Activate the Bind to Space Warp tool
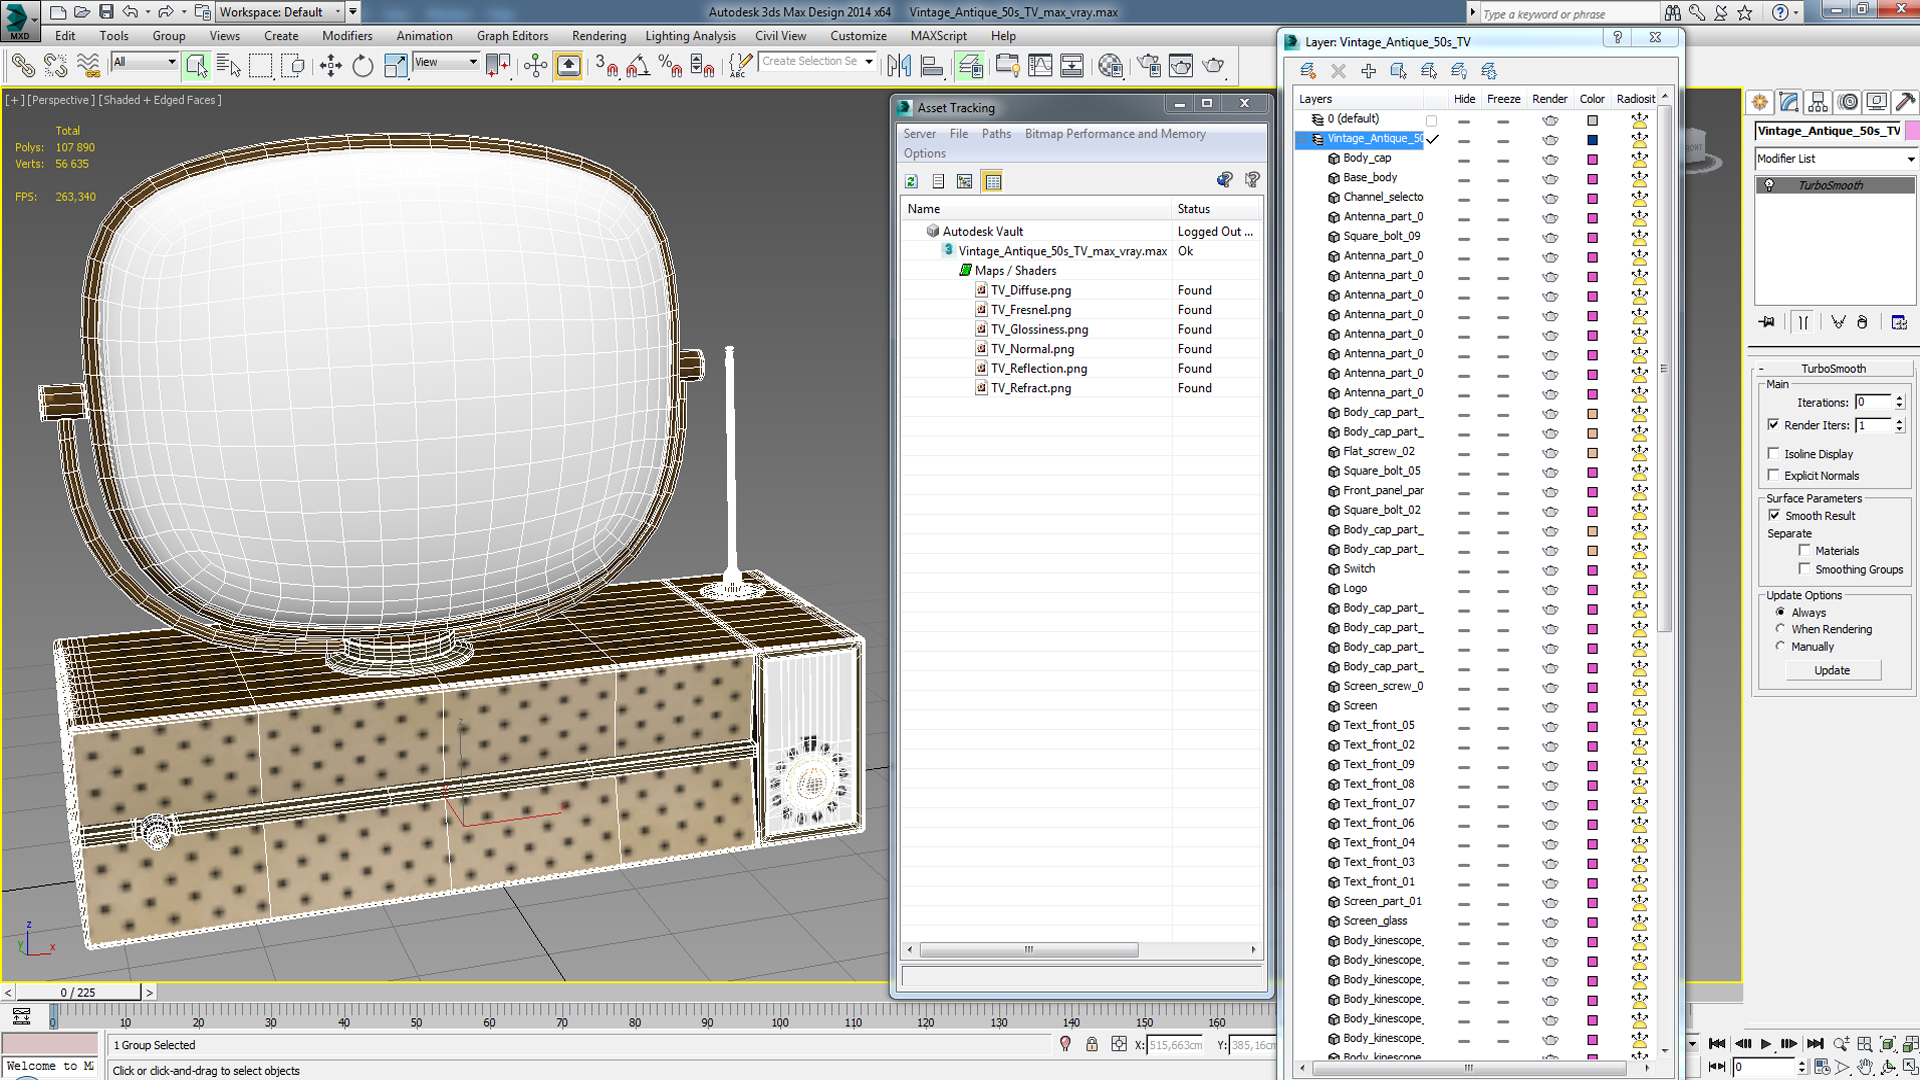Viewport: 1920px width, 1080px height. pos(89,66)
